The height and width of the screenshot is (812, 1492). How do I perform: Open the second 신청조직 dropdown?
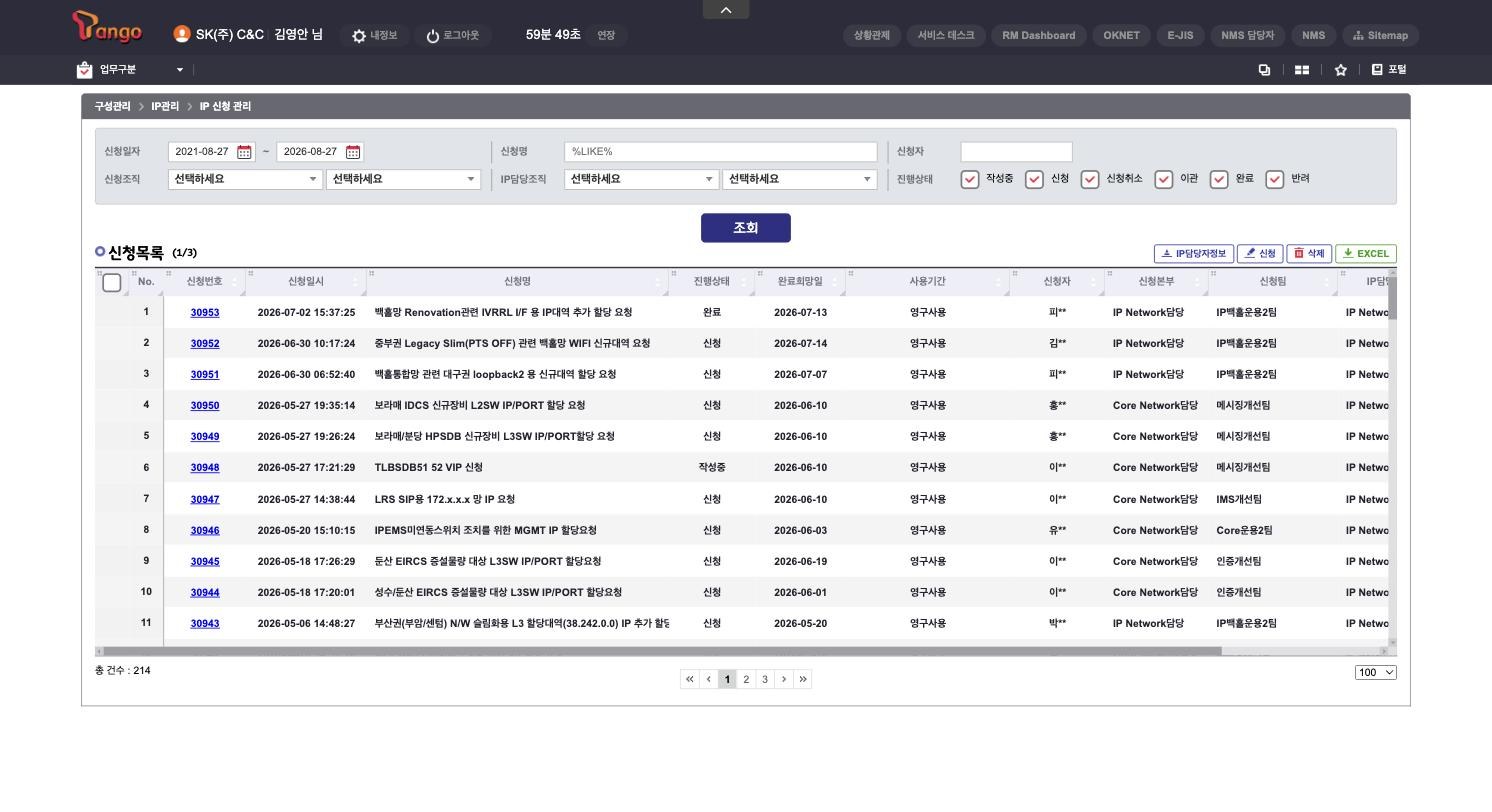(403, 179)
